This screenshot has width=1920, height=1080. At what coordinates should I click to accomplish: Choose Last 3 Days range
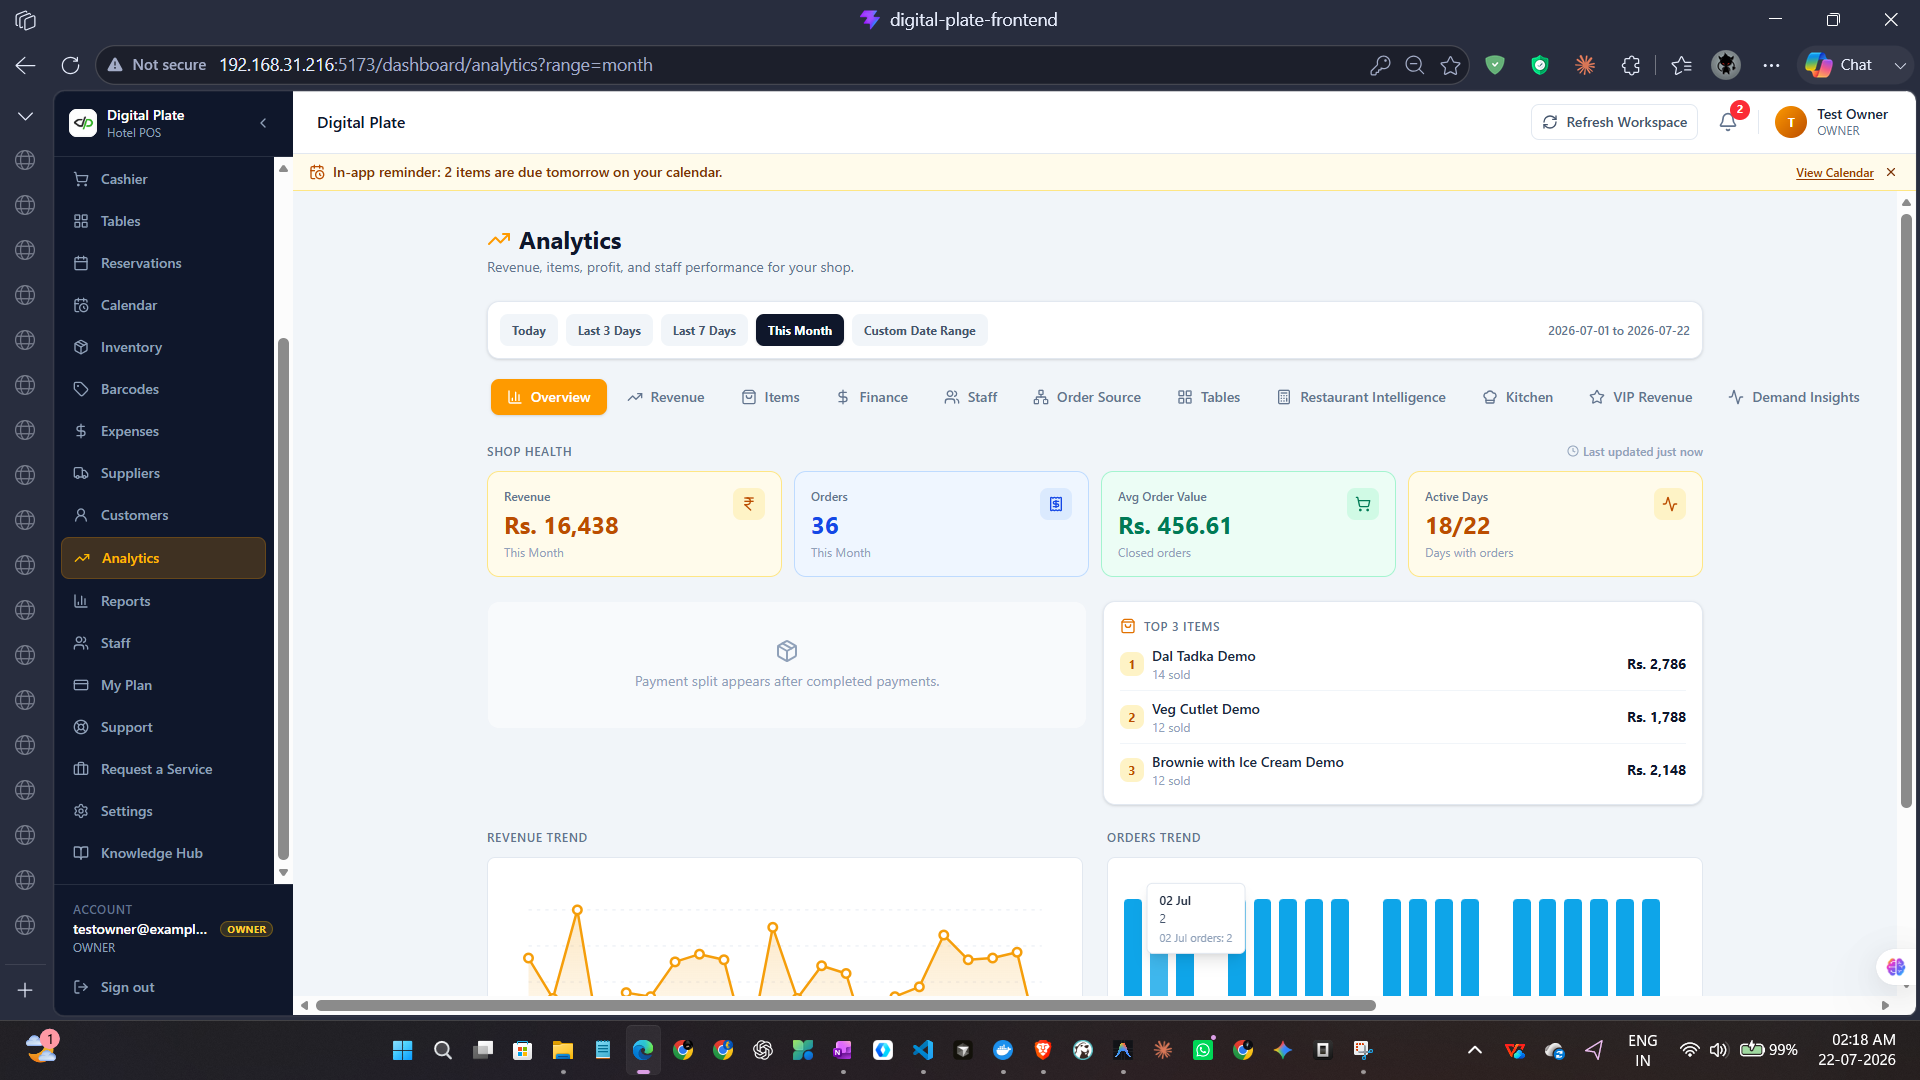coord(609,331)
